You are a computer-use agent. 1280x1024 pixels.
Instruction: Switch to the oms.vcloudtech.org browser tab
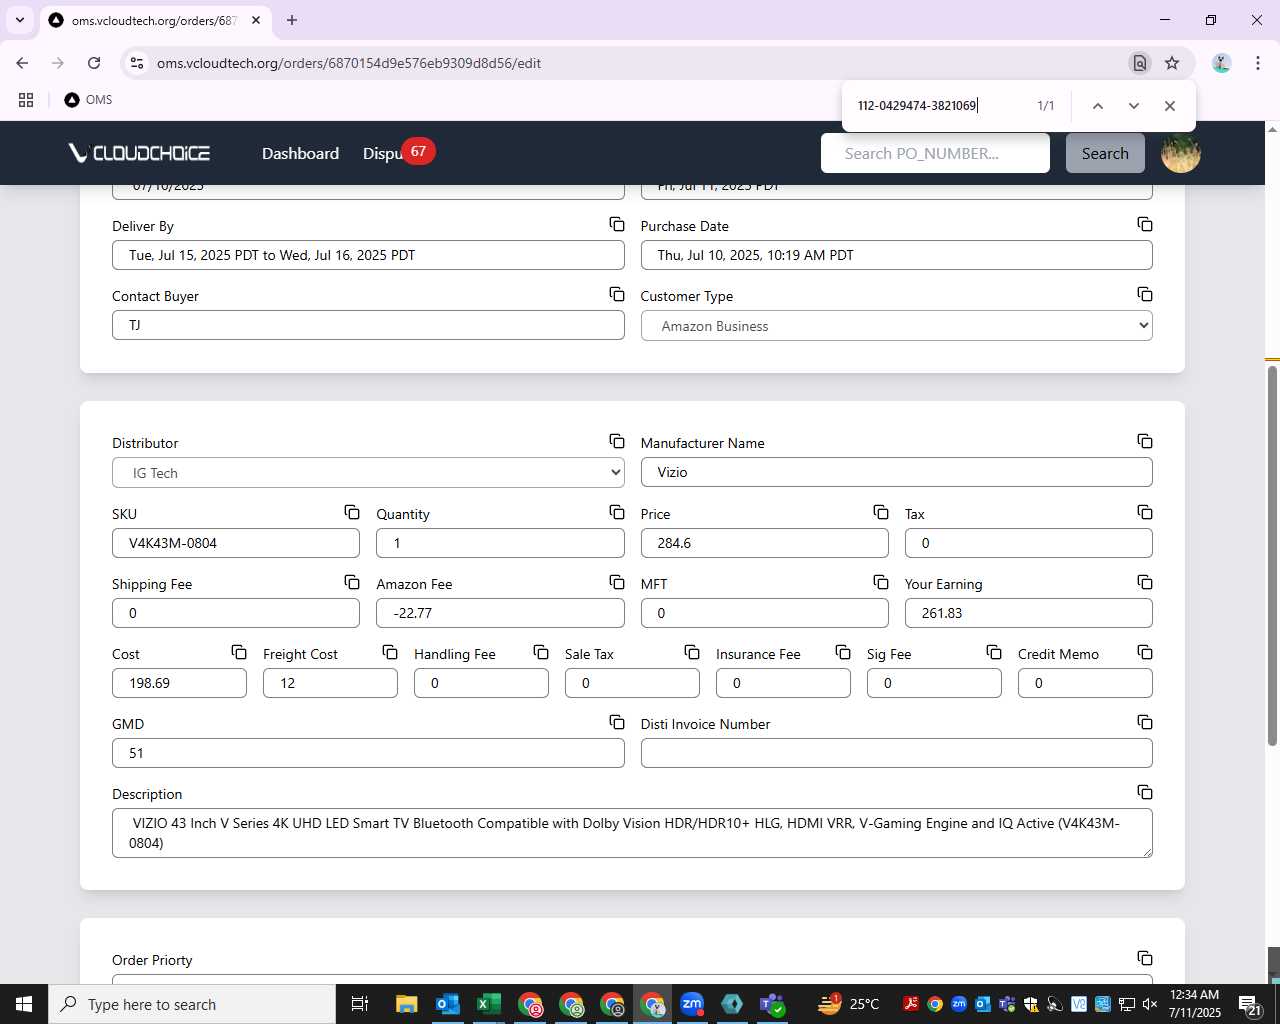click(154, 20)
